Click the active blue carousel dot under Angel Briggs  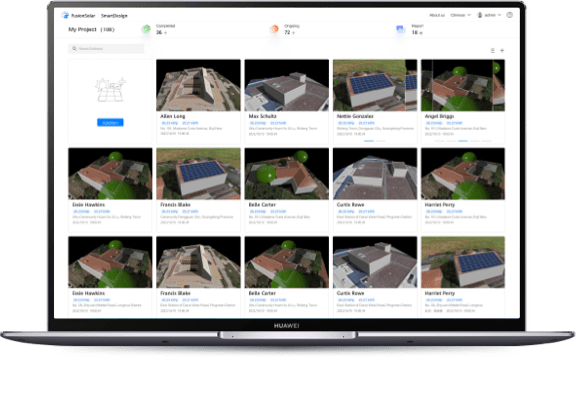pyautogui.click(x=463, y=141)
